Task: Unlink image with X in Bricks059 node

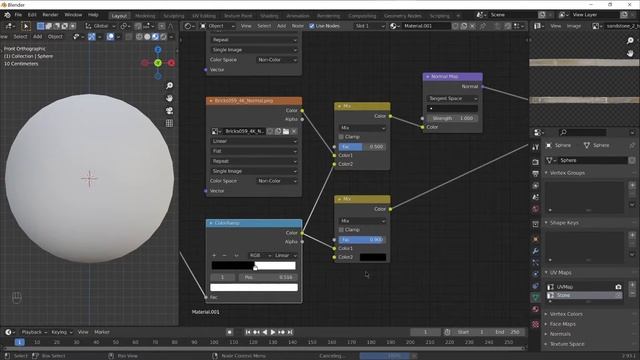Action: pos(294,131)
